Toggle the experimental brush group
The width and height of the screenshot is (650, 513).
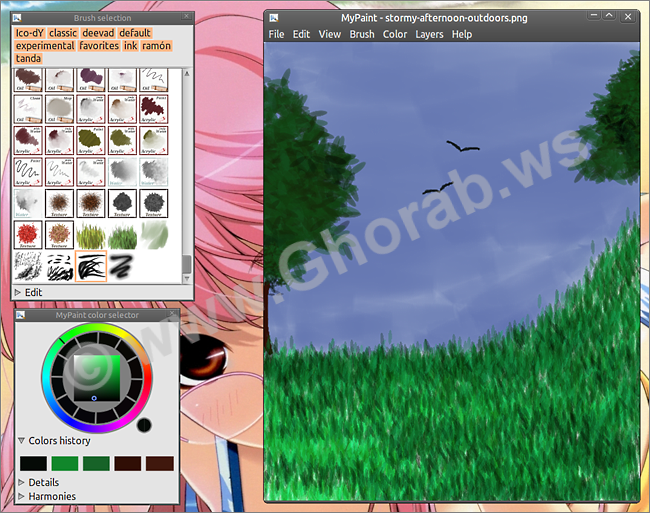tap(45, 46)
